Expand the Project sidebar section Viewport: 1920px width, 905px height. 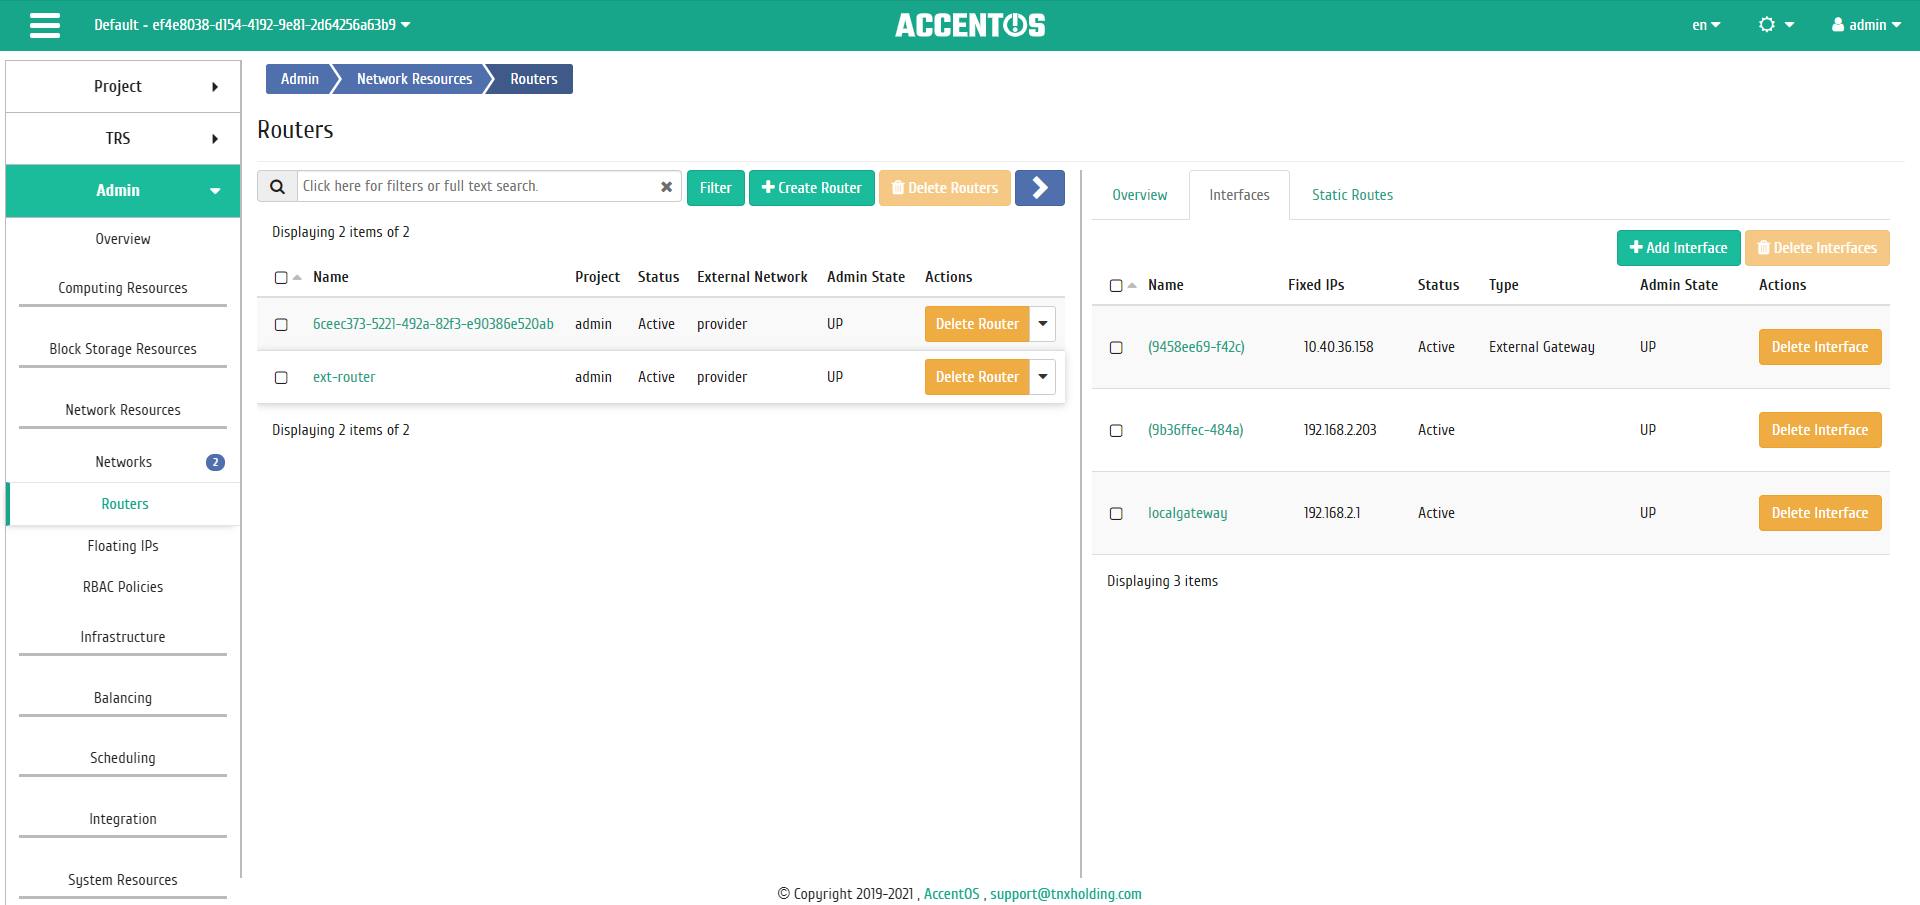click(123, 87)
